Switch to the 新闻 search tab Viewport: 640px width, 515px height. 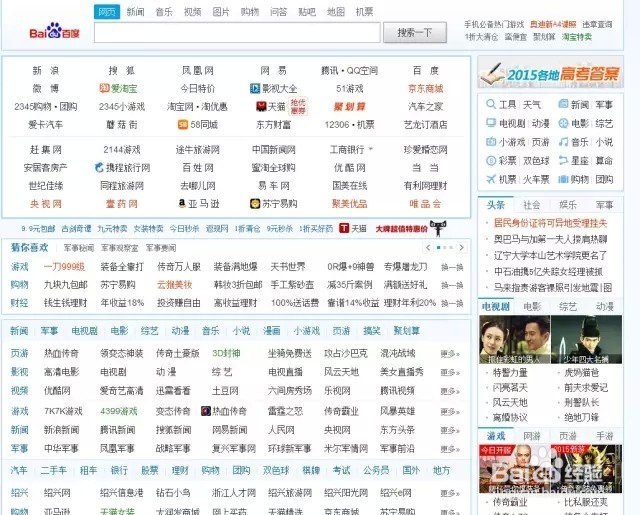point(136,12)
